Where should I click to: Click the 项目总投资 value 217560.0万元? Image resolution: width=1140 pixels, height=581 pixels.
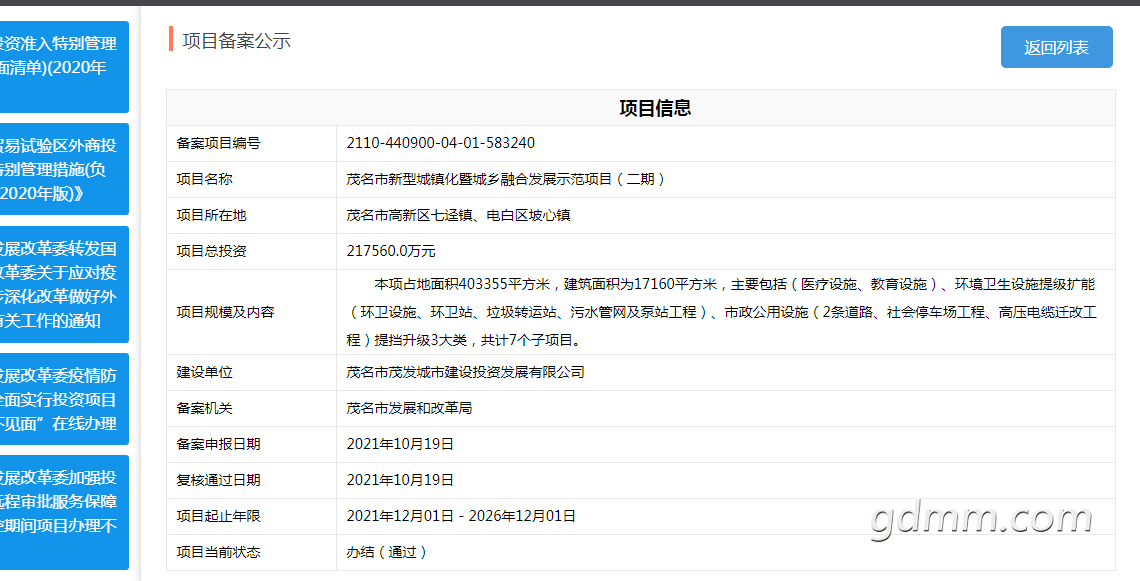tap(391, 252)
